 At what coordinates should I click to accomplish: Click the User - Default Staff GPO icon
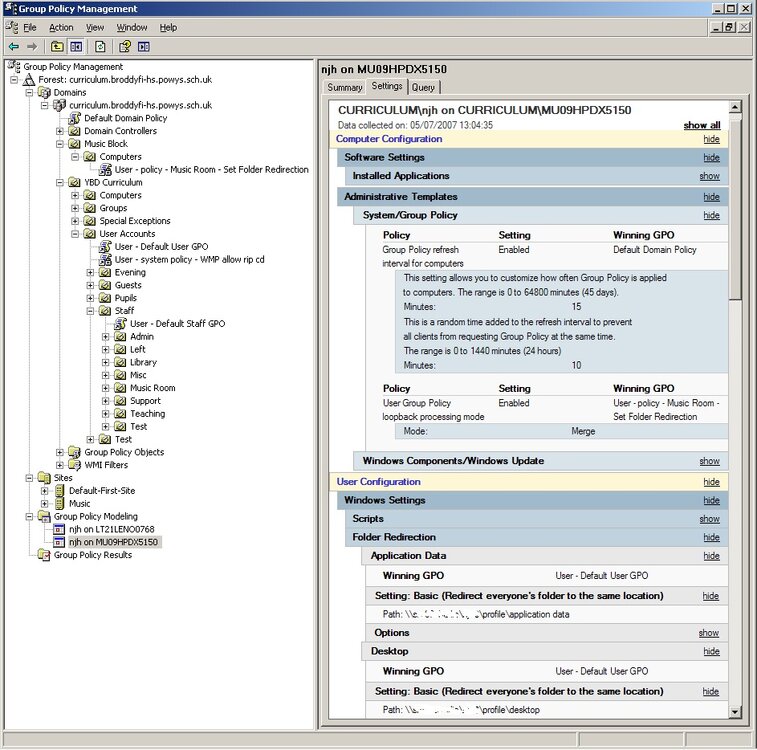point(120,324)
